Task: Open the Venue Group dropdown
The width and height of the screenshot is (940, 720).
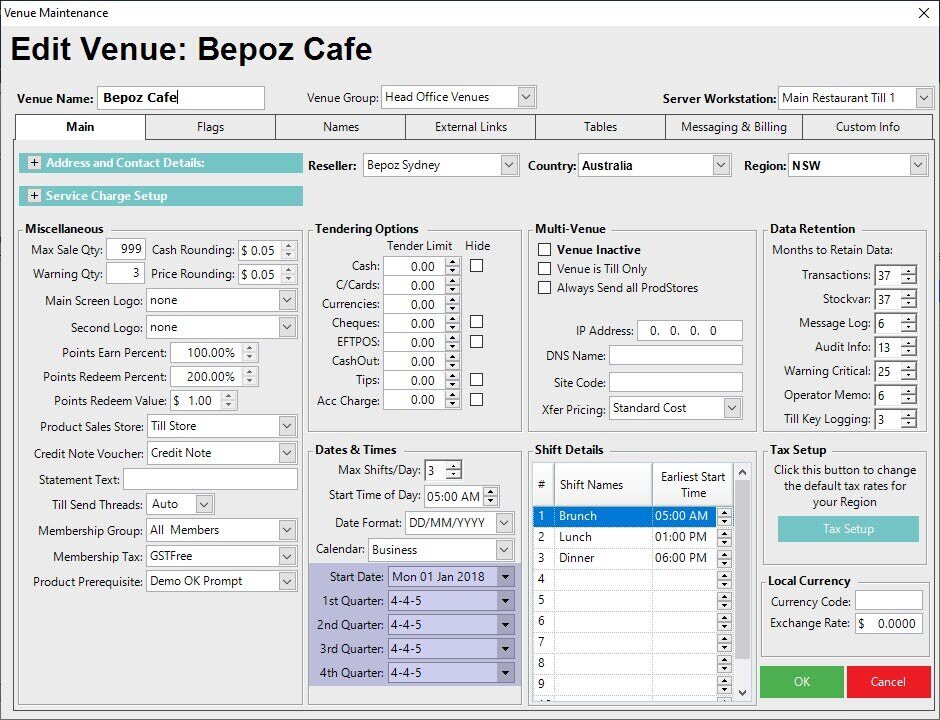Action: tap(526, 97)
